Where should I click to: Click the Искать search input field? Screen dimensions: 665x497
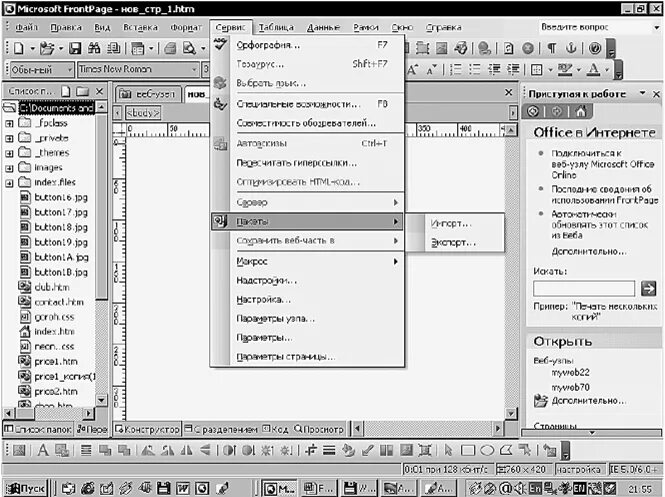(x=584, y=289)
